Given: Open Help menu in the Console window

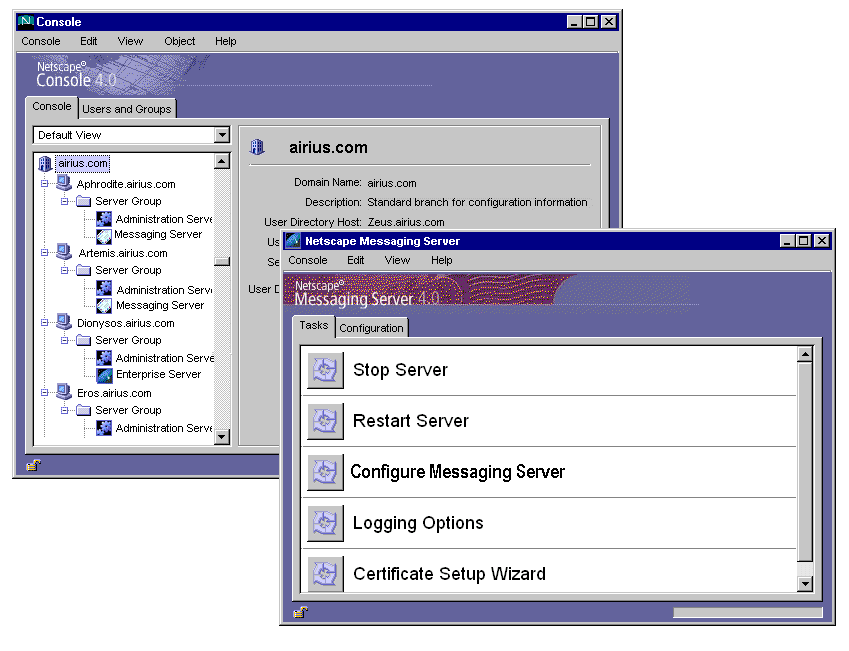Looking at the screenshot, I should [x=225, y=41].
